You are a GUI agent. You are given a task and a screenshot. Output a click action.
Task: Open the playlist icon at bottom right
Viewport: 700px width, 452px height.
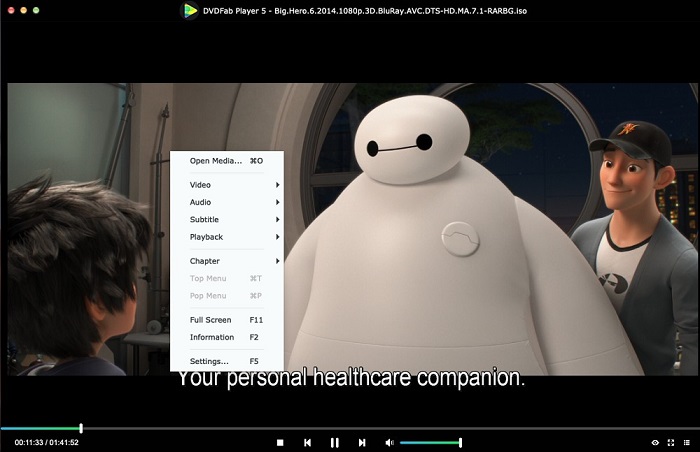tap(687, 443)
